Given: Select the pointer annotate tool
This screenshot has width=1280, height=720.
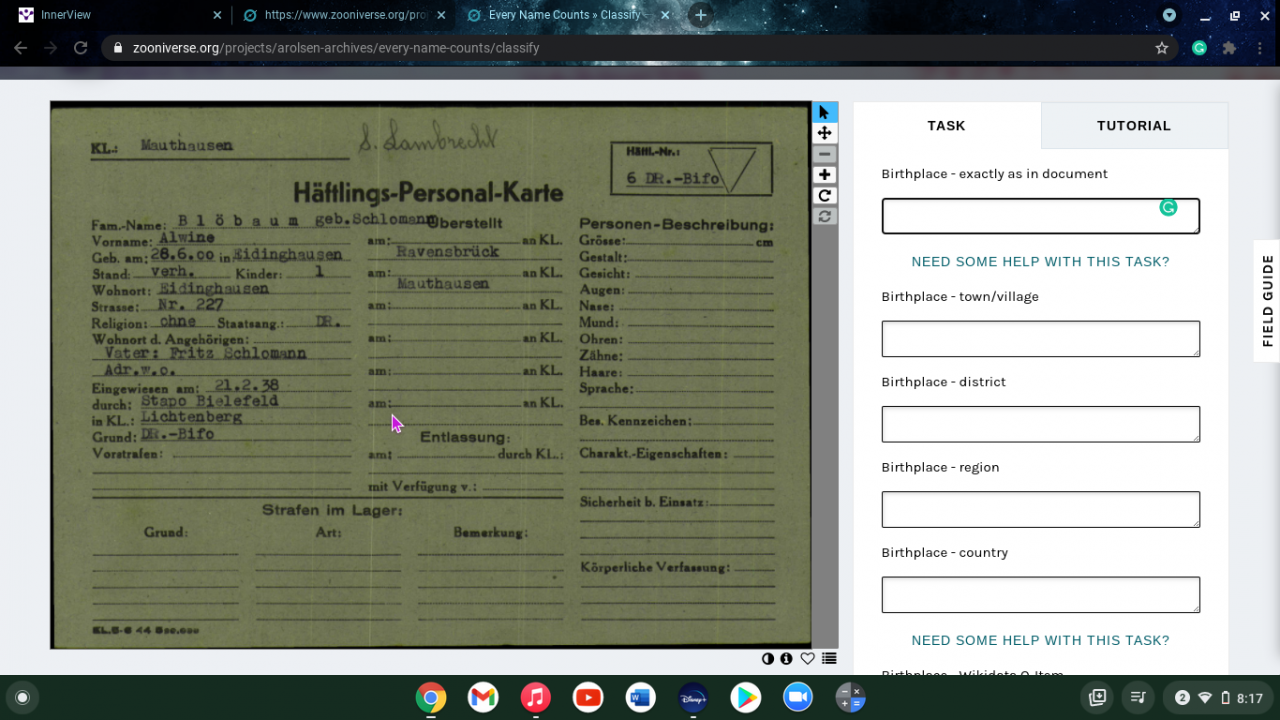Looking at the screenshot, I should (824, 112).
